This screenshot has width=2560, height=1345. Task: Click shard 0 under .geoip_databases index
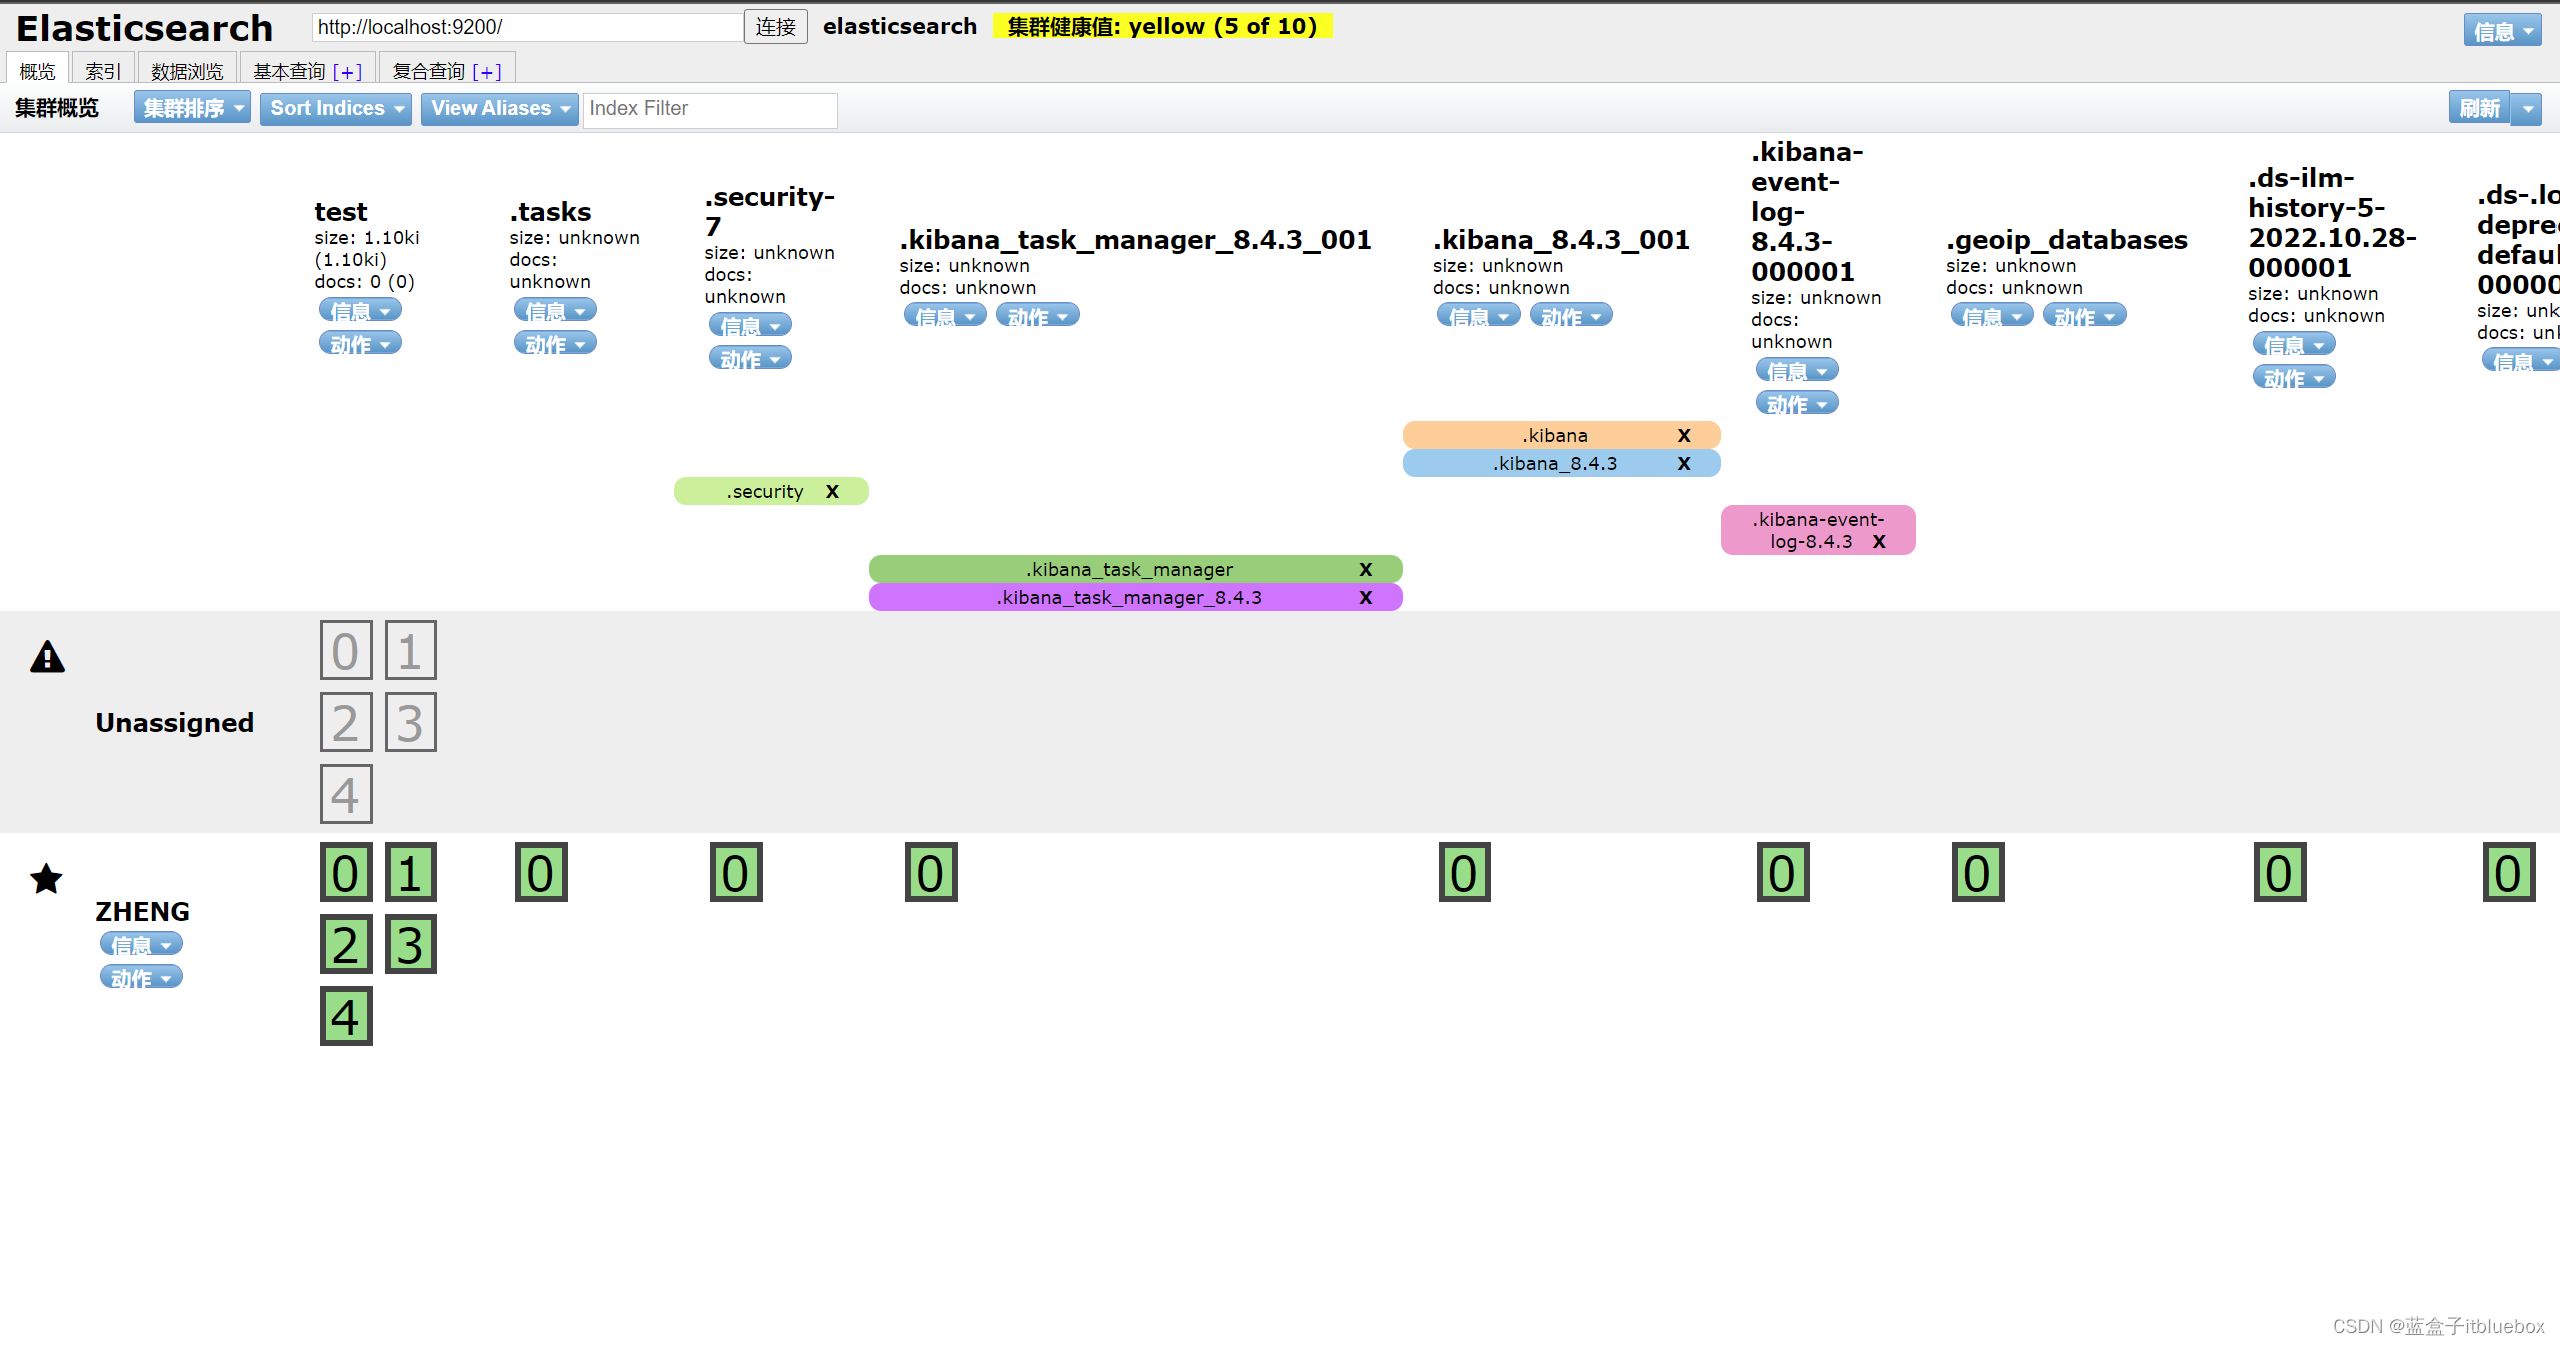tap(1977, 872)
